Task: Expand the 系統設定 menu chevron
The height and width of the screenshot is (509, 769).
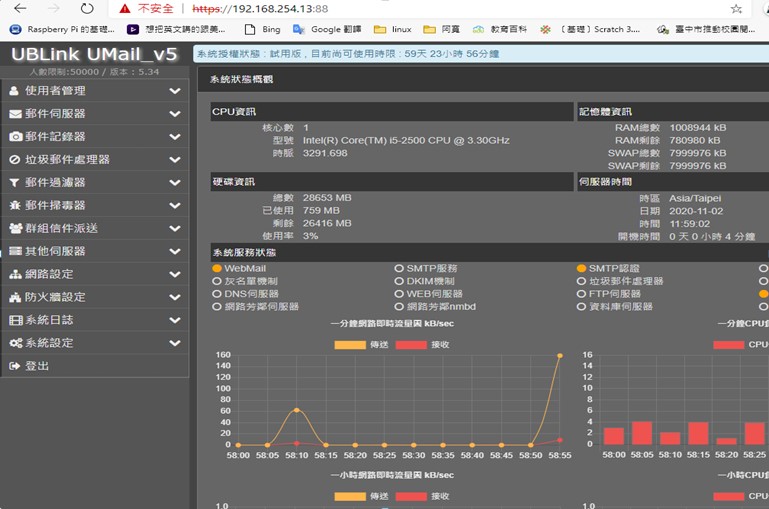Action: [x=175, y=343]
